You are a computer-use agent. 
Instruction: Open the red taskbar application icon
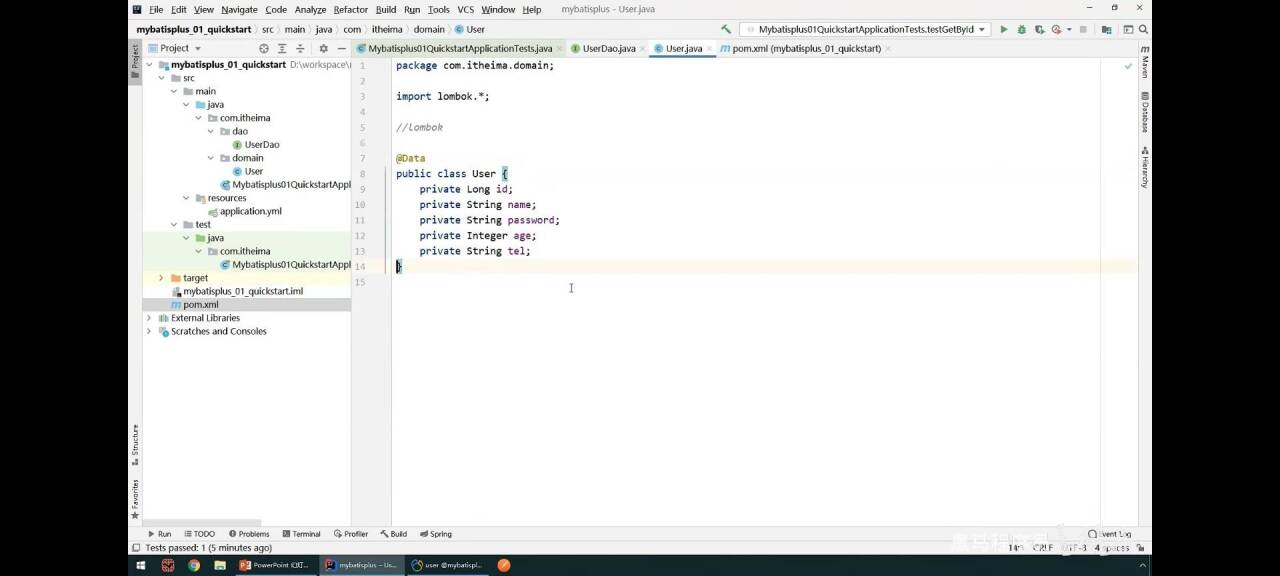point(168,565)
